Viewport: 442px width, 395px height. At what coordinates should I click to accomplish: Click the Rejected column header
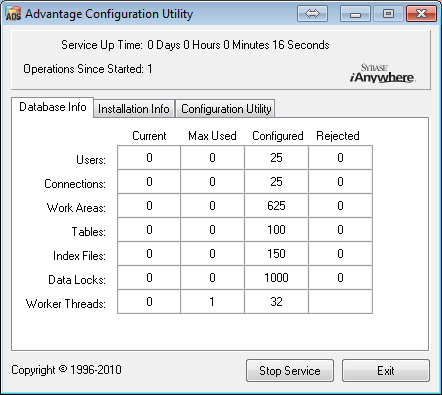(x=338, y=136)
